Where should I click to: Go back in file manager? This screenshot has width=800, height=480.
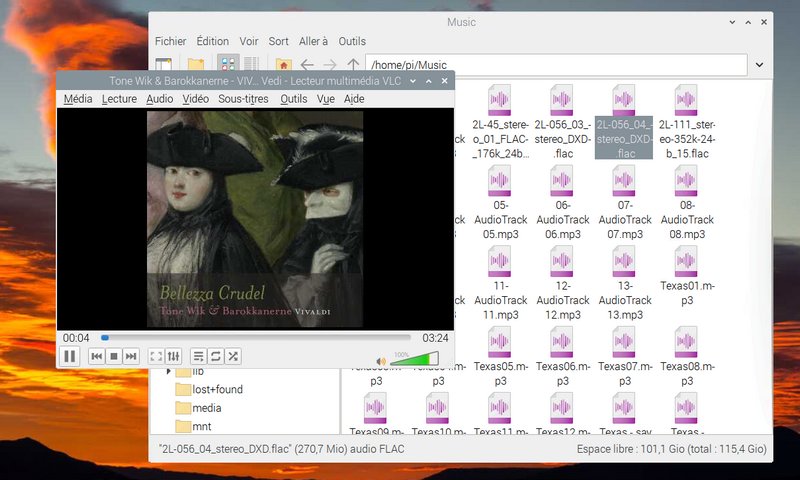click(307, 65)
